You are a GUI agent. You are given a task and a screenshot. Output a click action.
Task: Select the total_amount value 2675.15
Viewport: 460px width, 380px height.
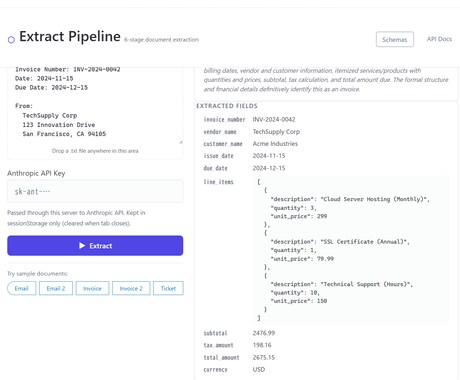pyautogui.click(x=264, y=357)
